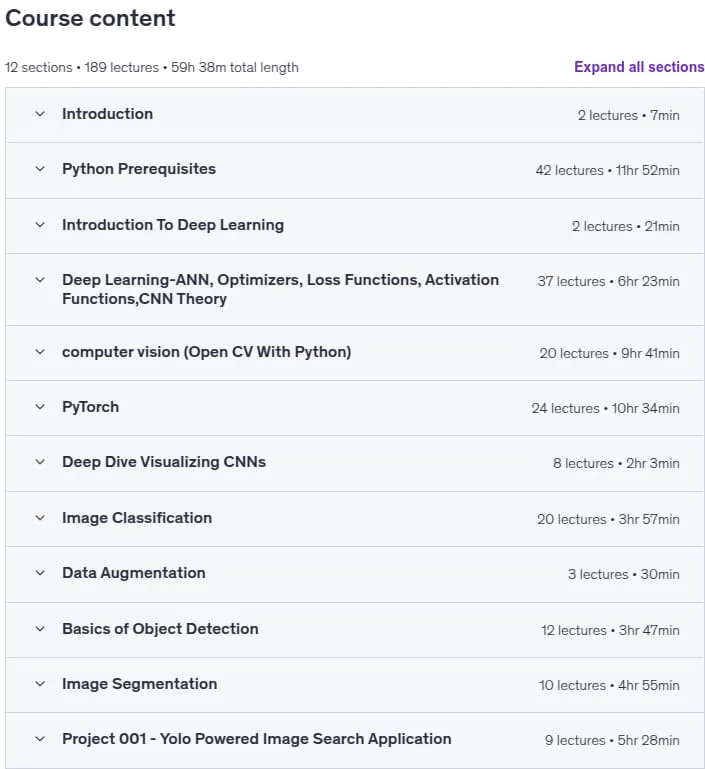The image size is (705, 769).
Task: Open the Image Classification chevron
Action: point(40,517)
